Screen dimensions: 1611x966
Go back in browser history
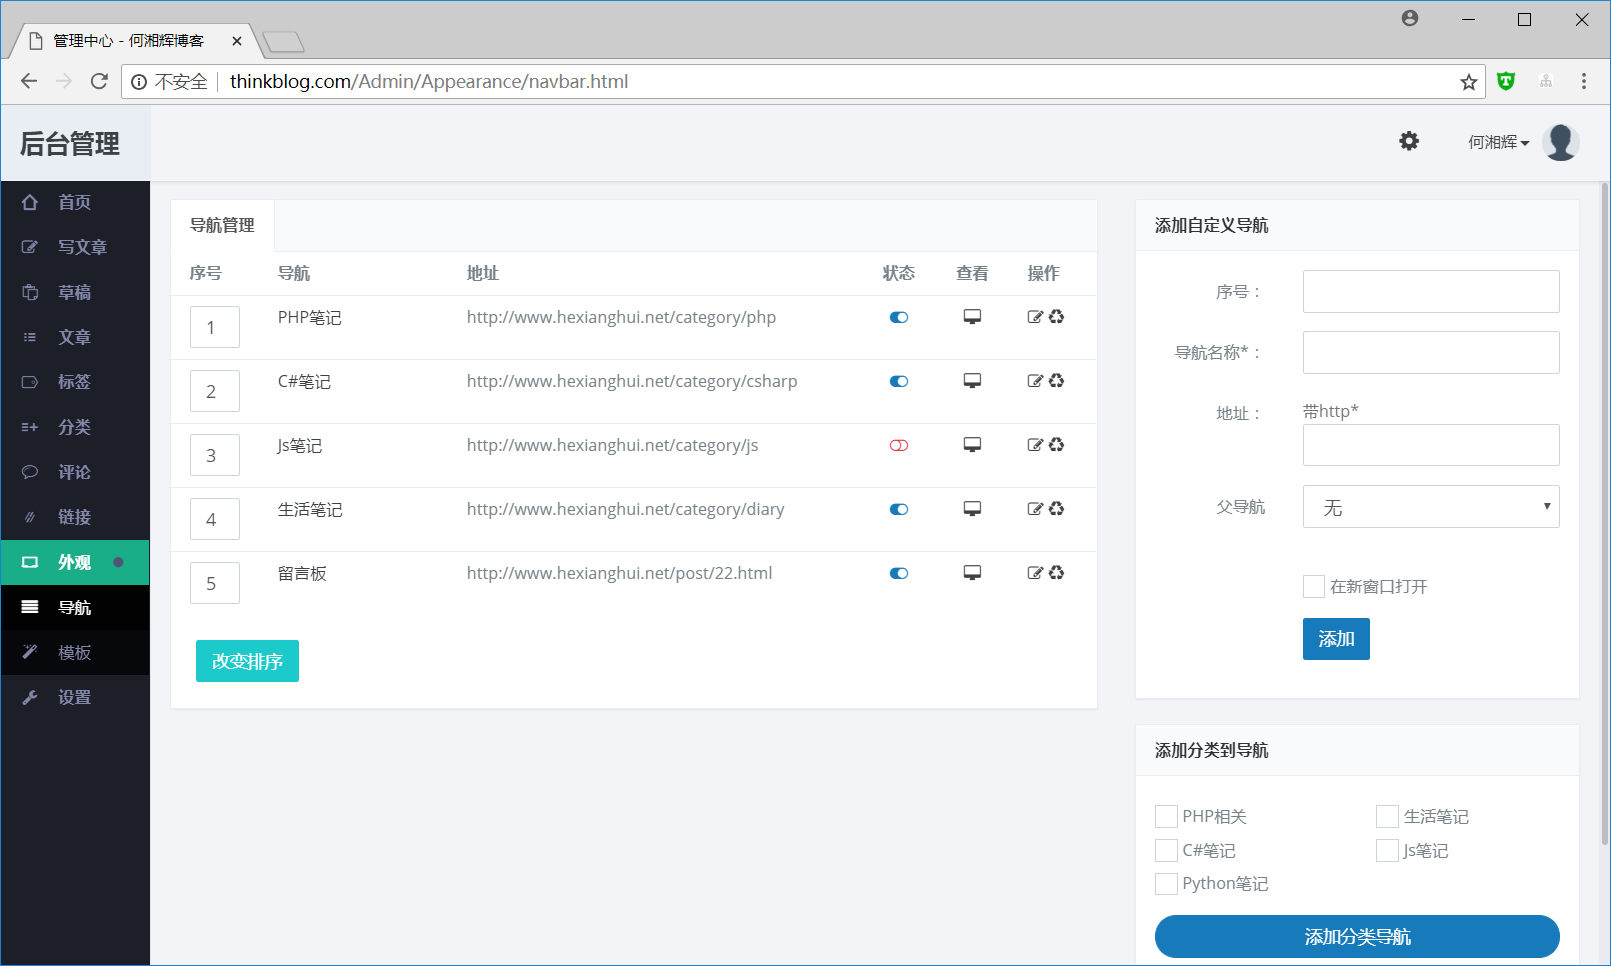(x=29, y=81)
